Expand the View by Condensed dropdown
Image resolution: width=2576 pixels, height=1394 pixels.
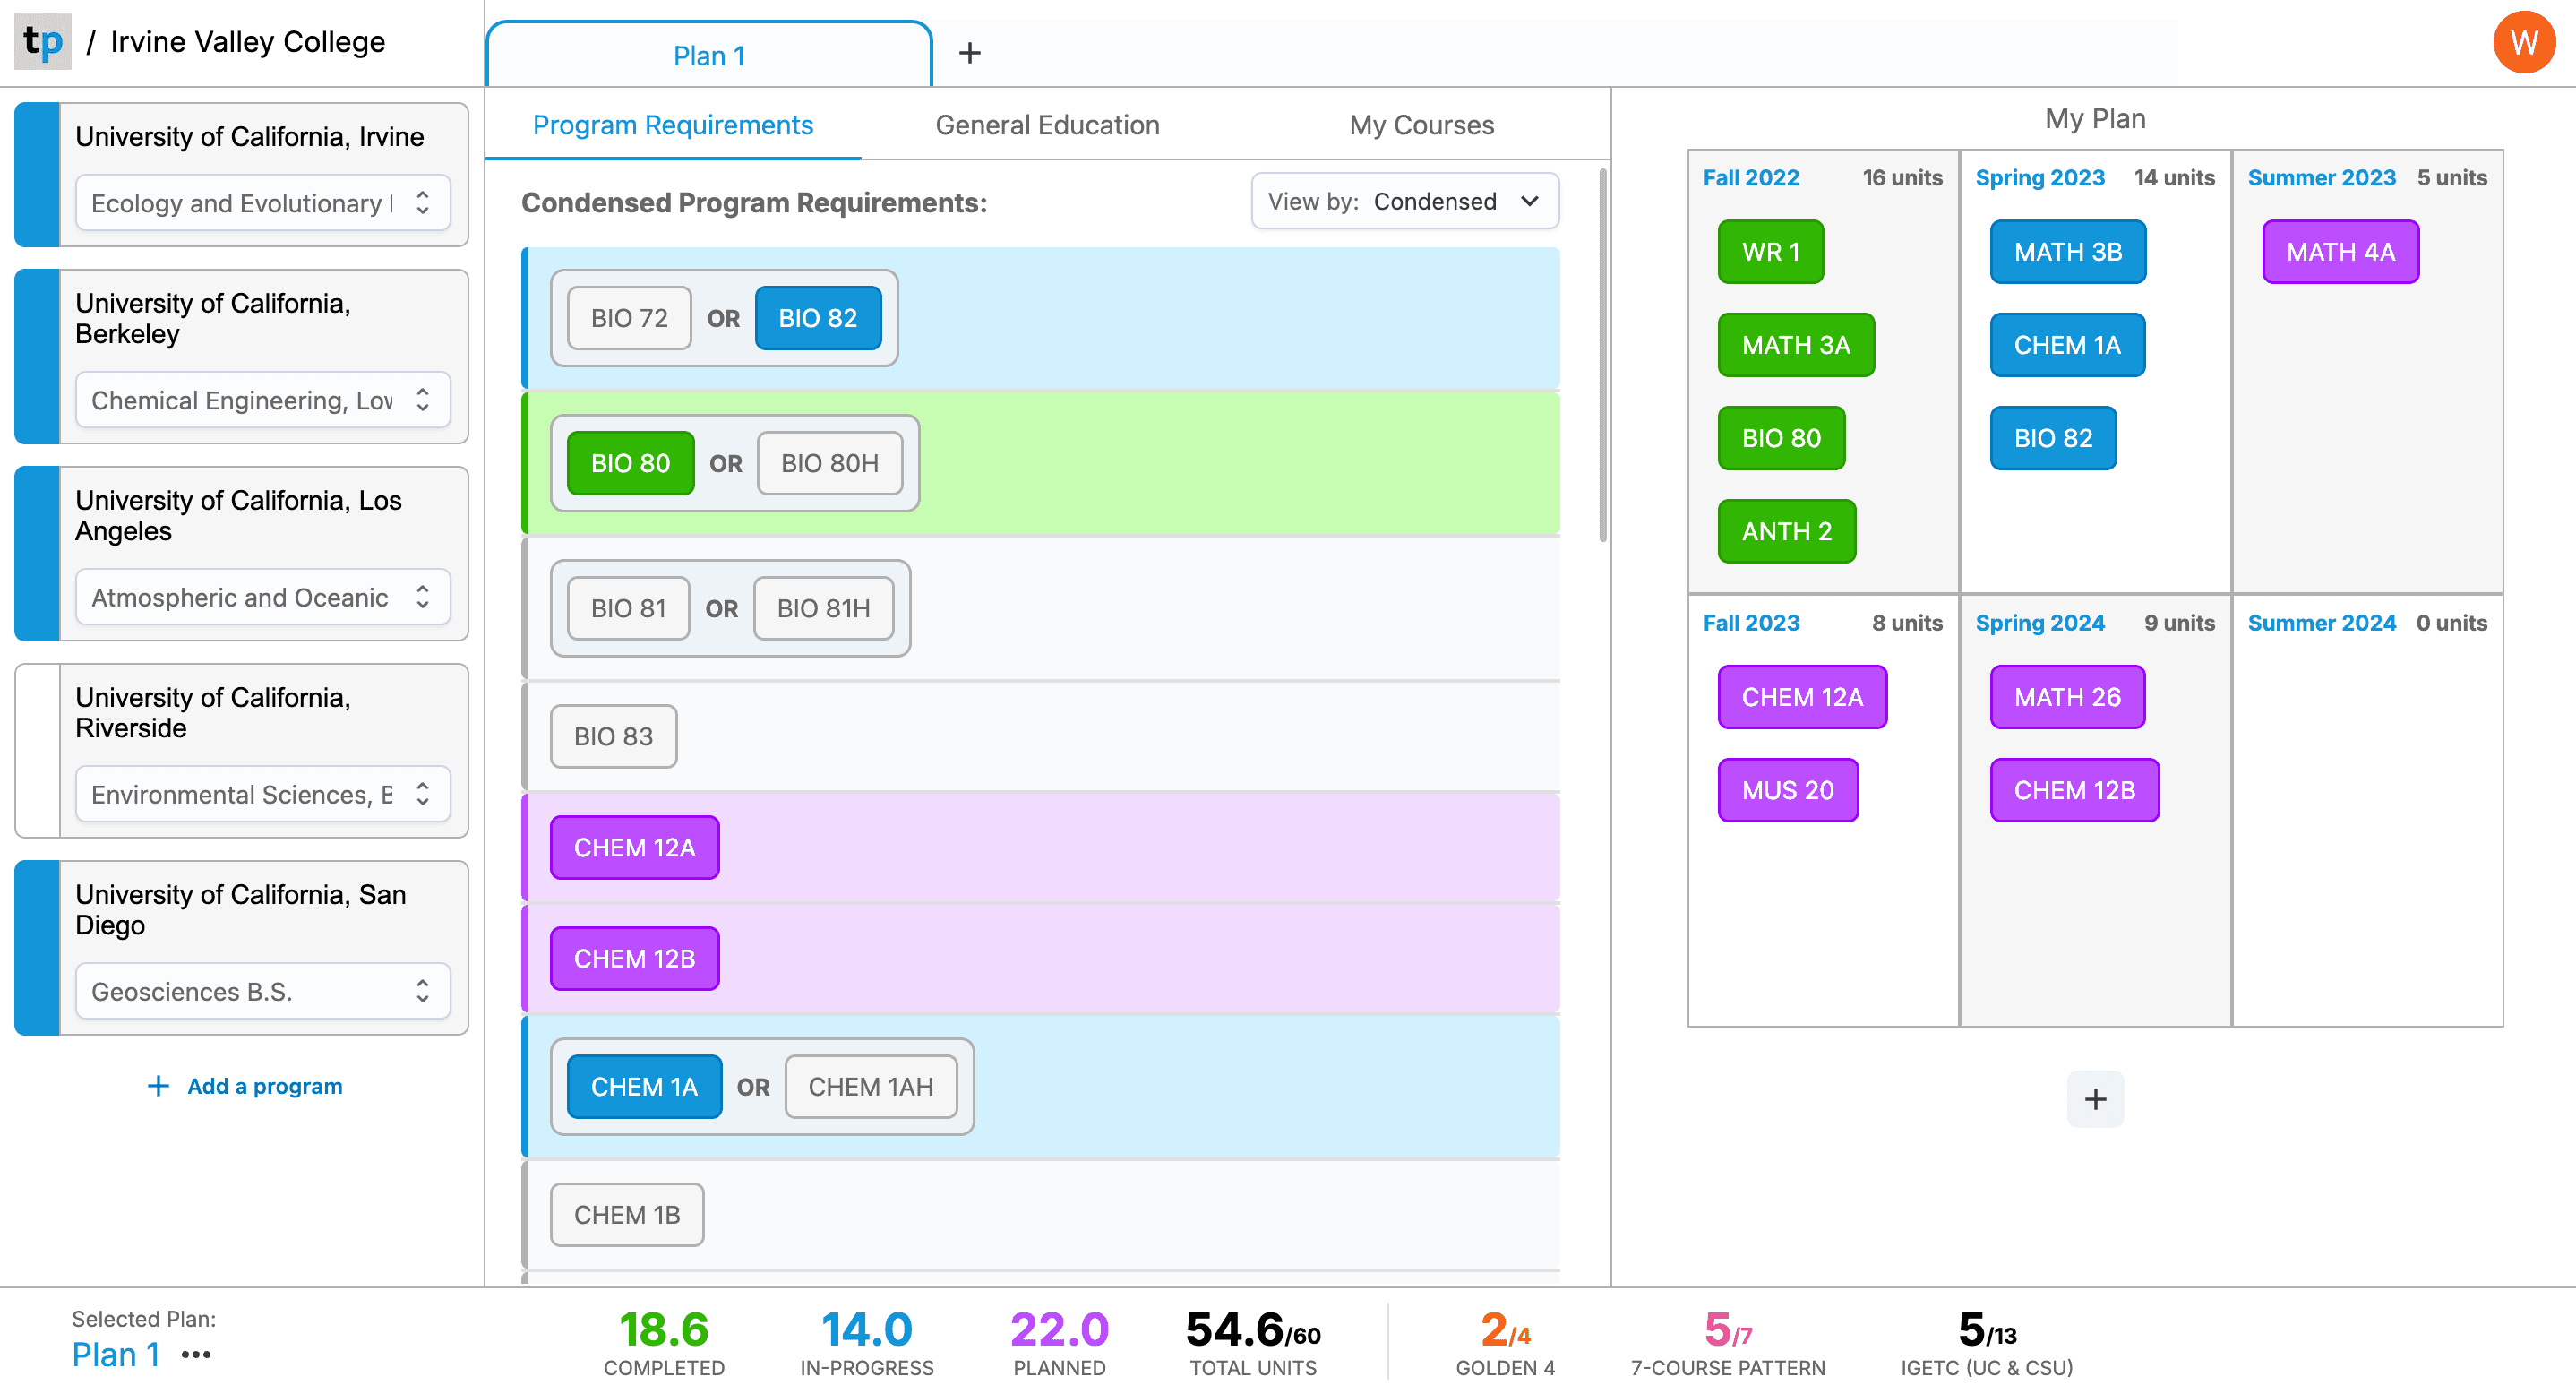[1404, 201]
